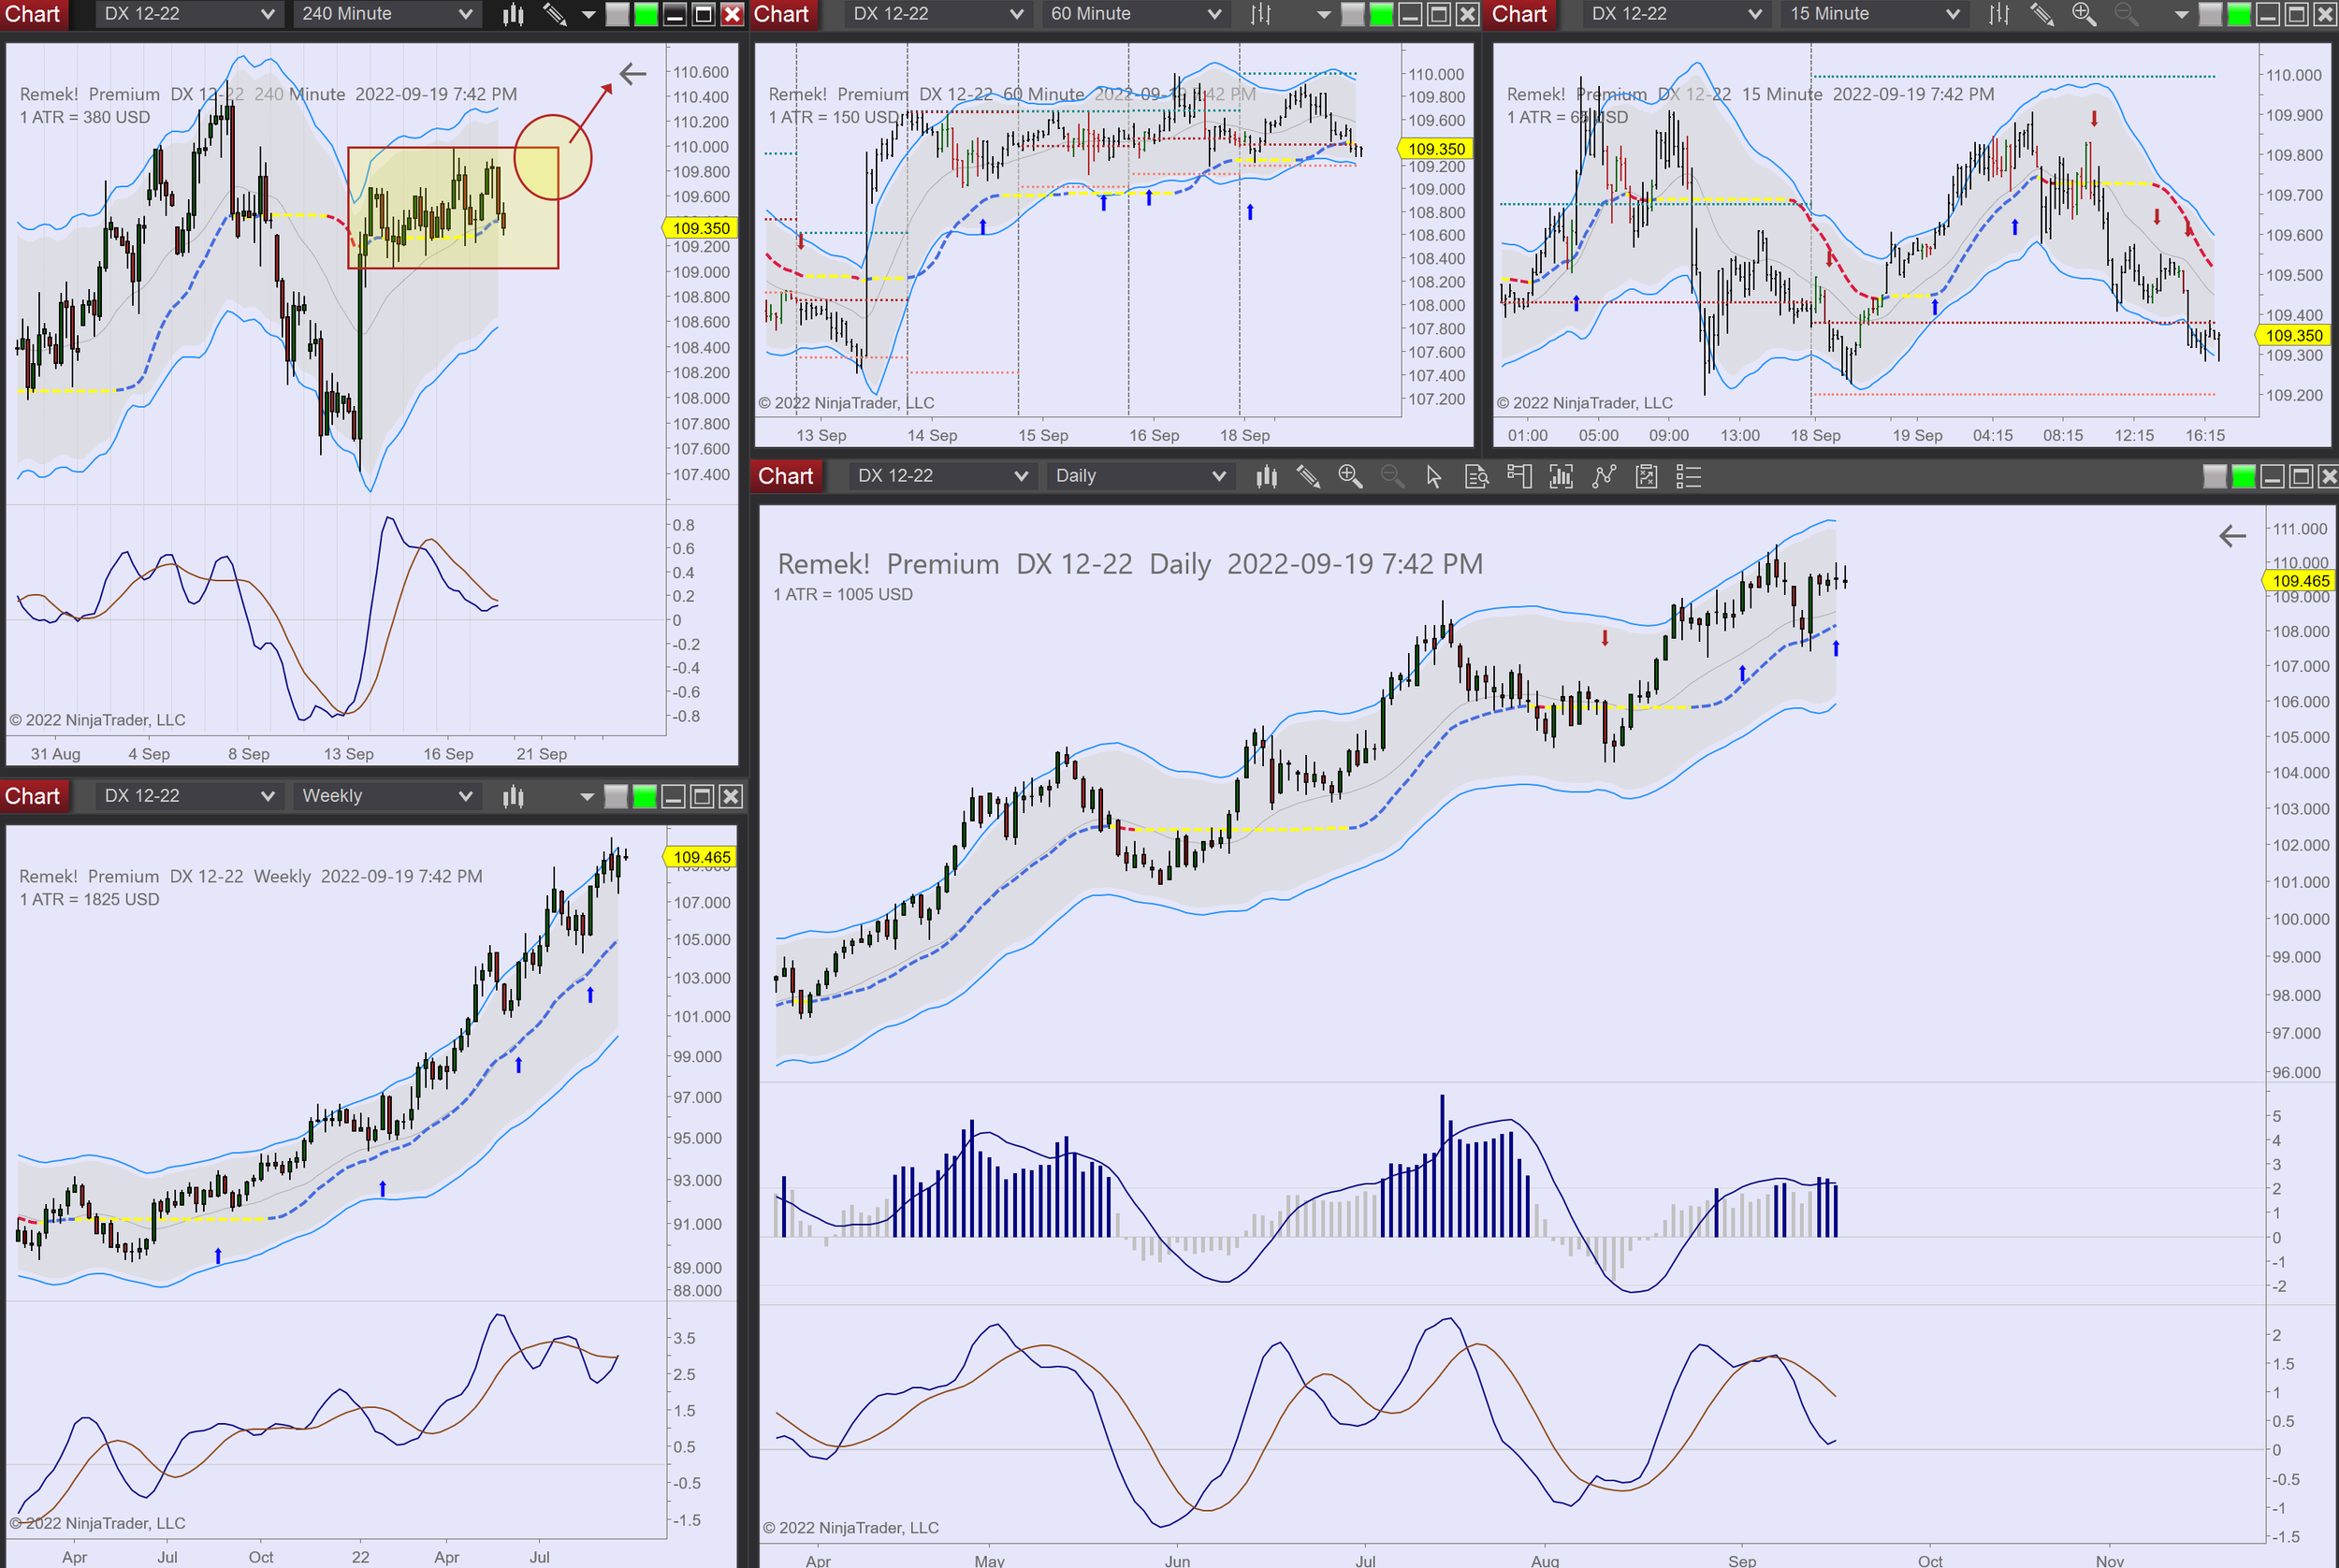The image size is (2339, 1568).
Task: Open Chart Trader icon in Daily toolbar
Action: pyautogui.click(x=1519, y=477)
